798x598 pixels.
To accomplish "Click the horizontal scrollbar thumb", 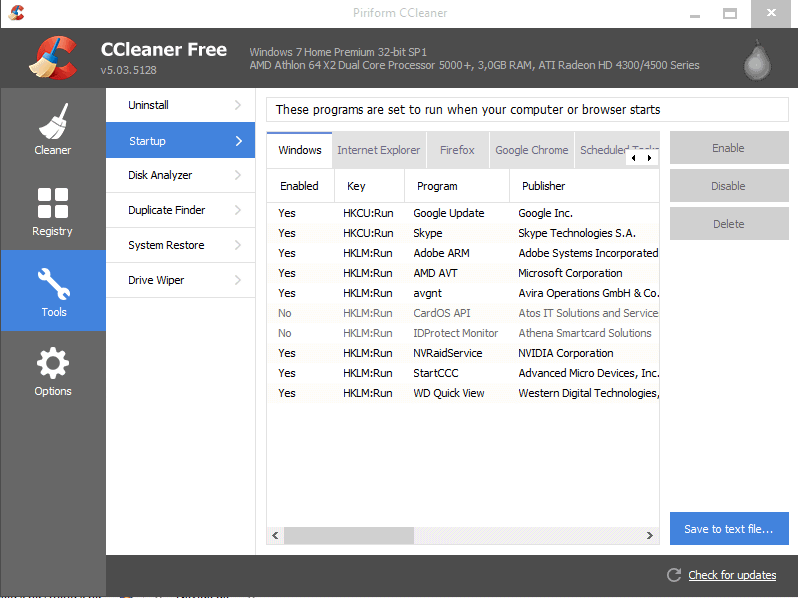I will point(349,535).
